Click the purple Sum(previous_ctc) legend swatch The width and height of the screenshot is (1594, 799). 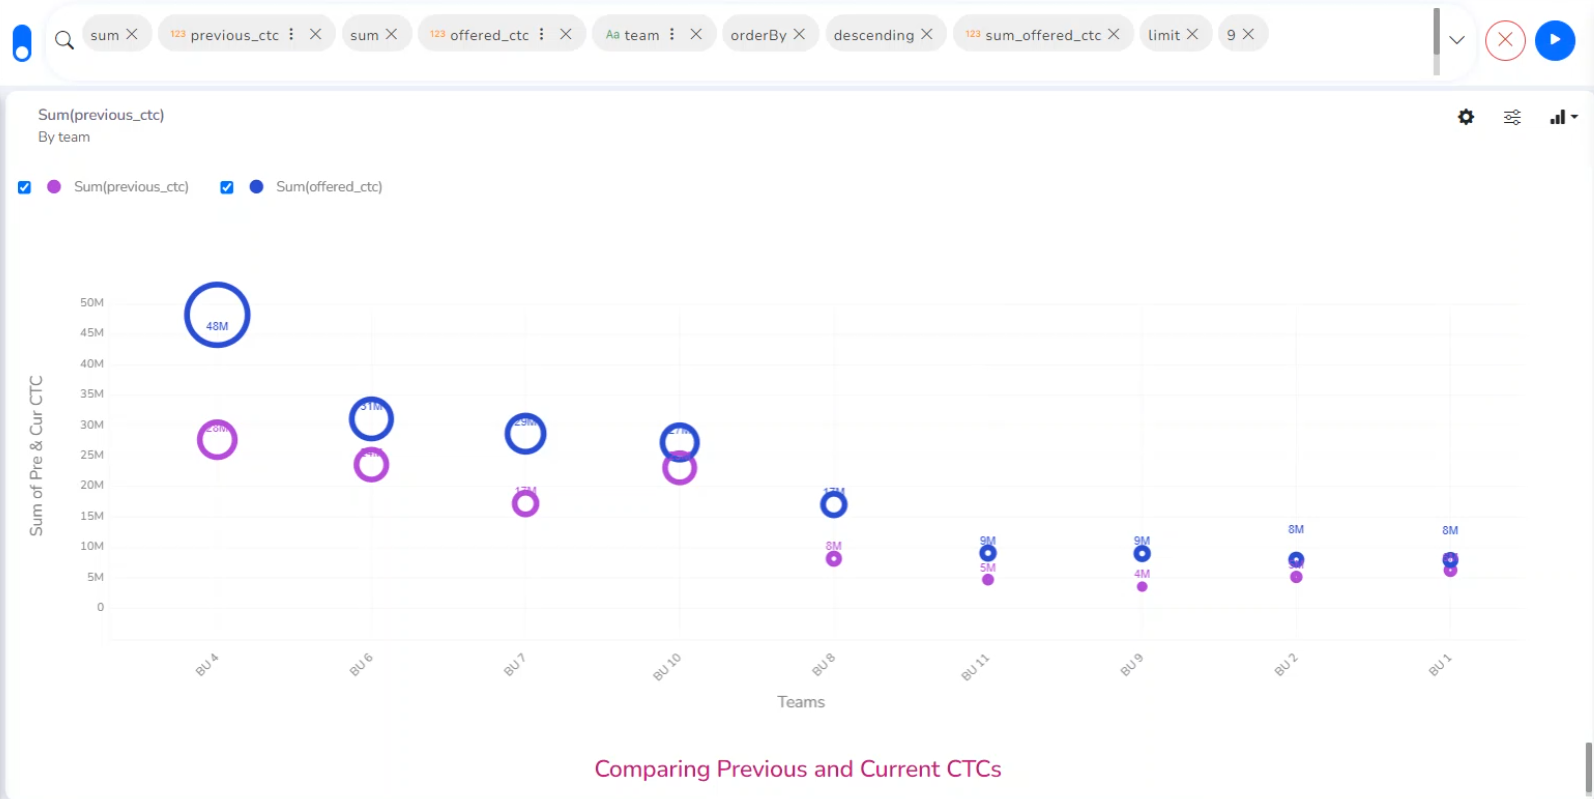coord(54,187)
